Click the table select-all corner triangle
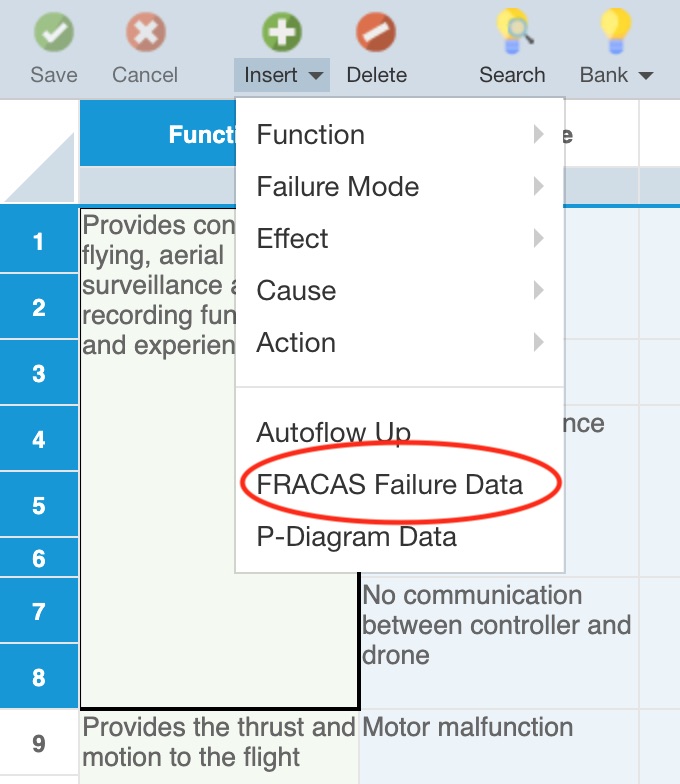Image resolution: width=680 pixels, height=784 pixels. click(x=39, y=168)
